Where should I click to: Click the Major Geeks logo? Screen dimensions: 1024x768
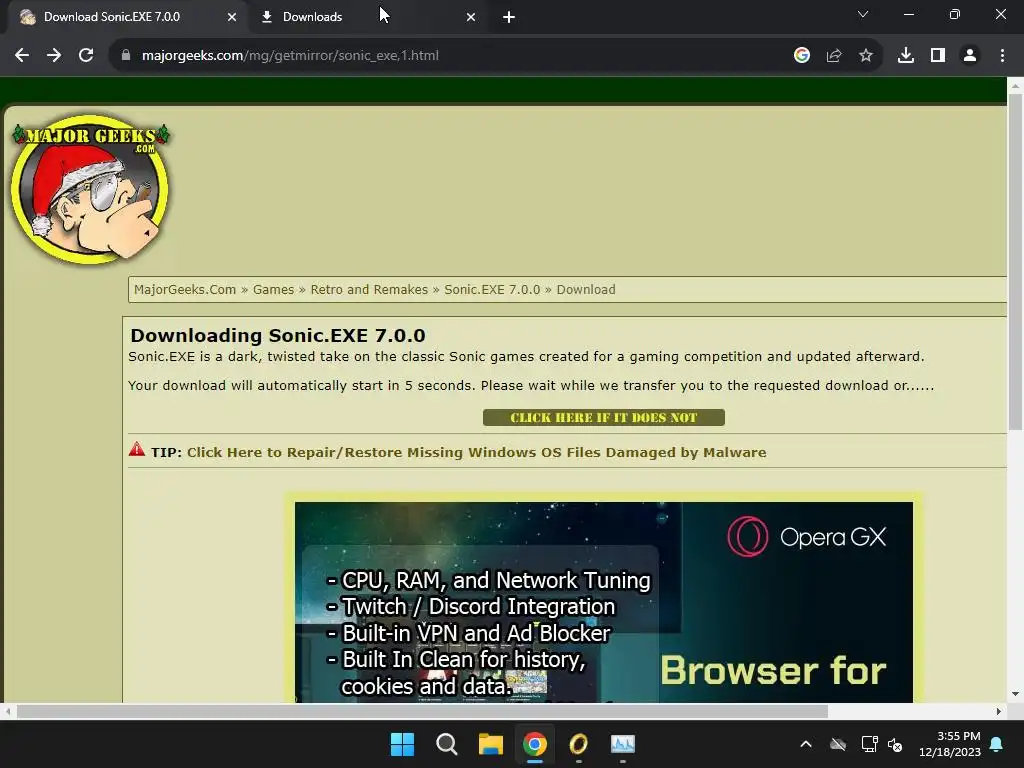[x=90, y=189]
